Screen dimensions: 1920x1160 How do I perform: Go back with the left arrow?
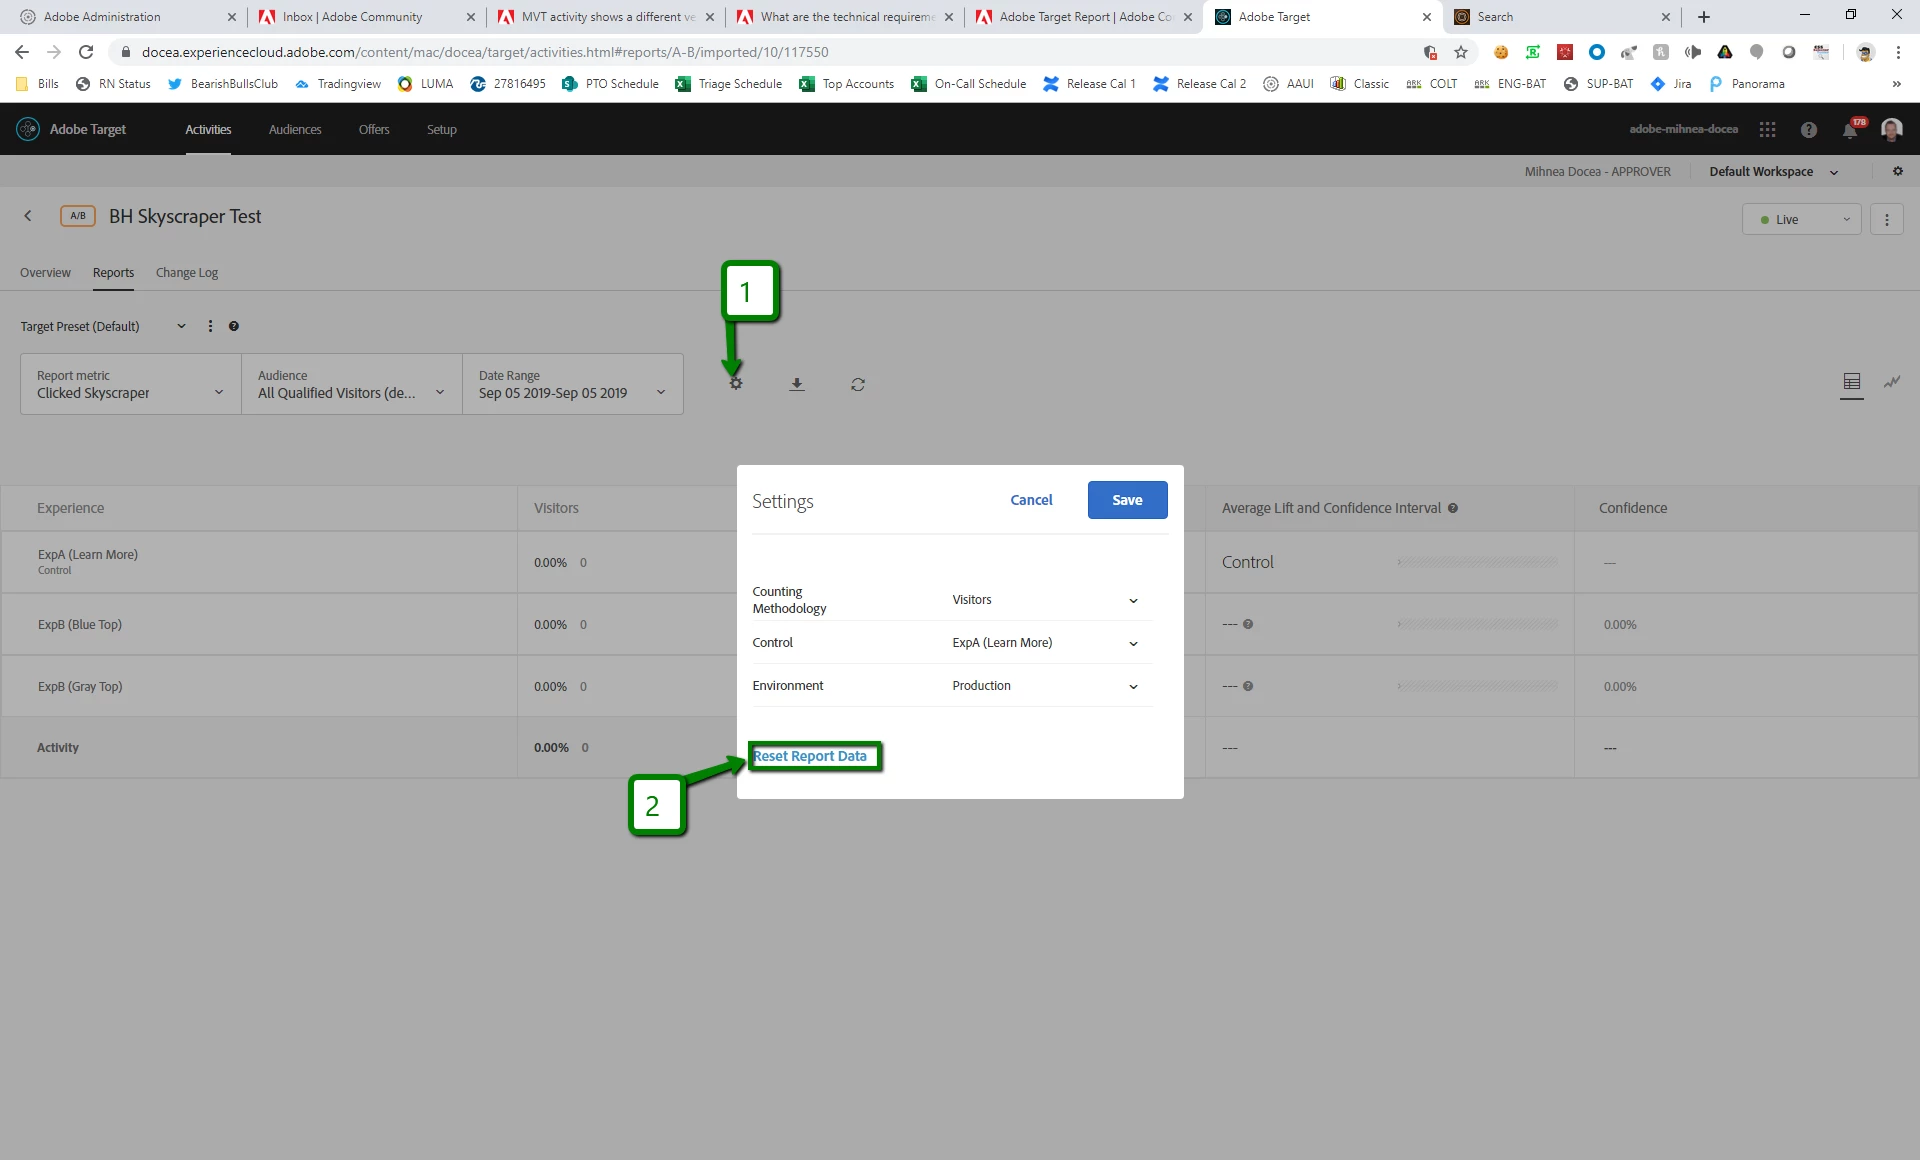coord(28,216)
